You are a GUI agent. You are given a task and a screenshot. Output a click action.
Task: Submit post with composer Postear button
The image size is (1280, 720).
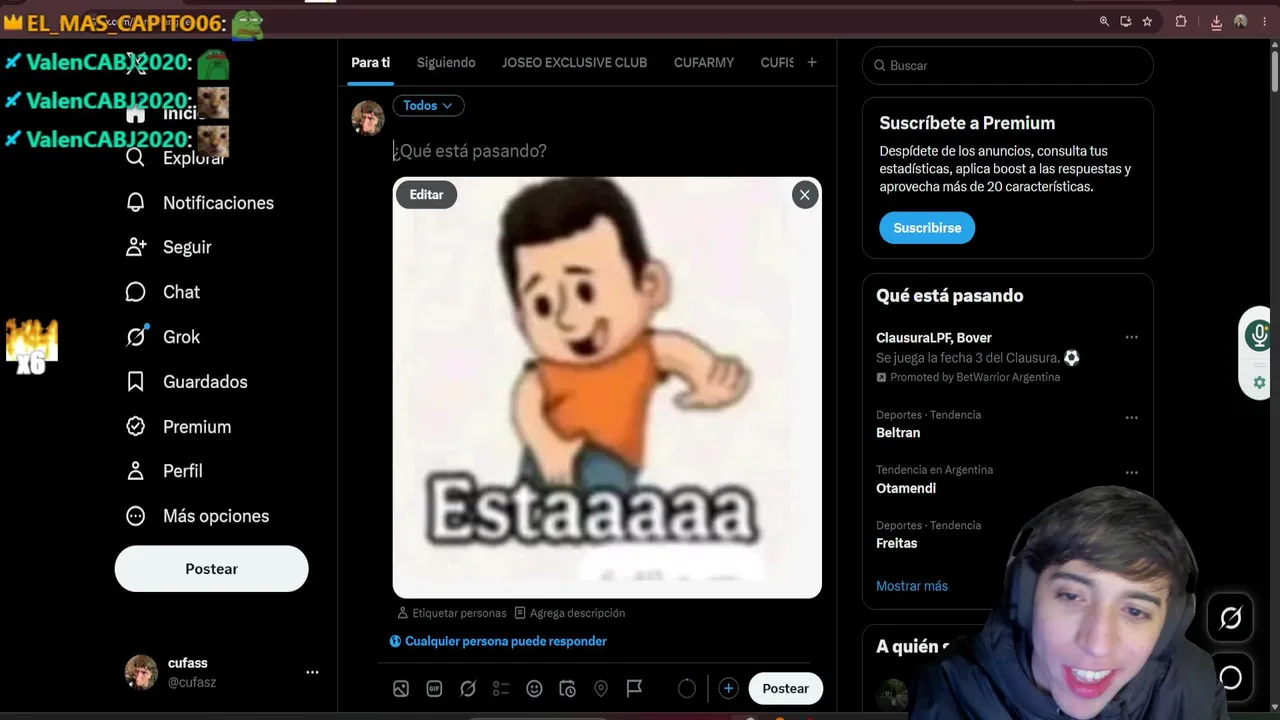pyautogui.click(x=786, y=688)
